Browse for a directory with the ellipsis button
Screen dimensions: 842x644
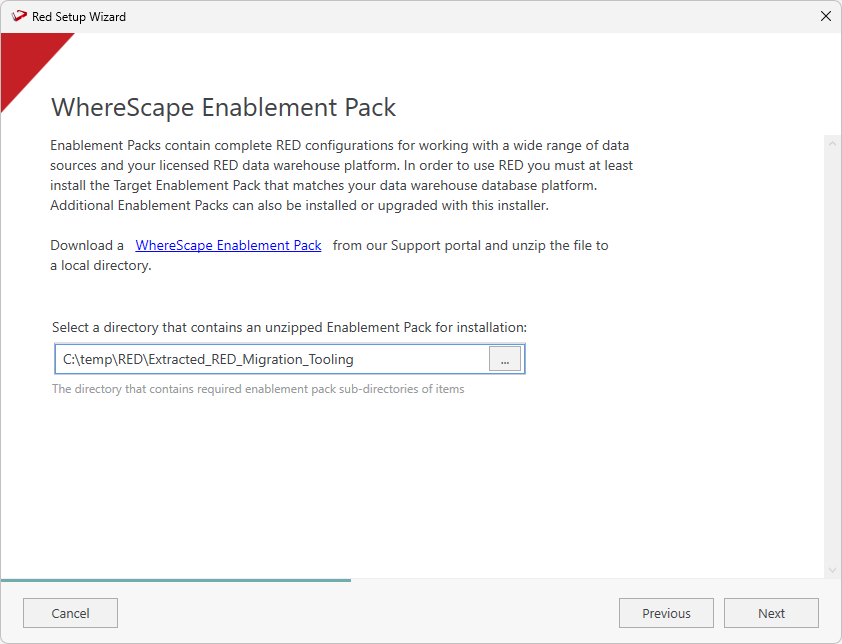point(505,359)
